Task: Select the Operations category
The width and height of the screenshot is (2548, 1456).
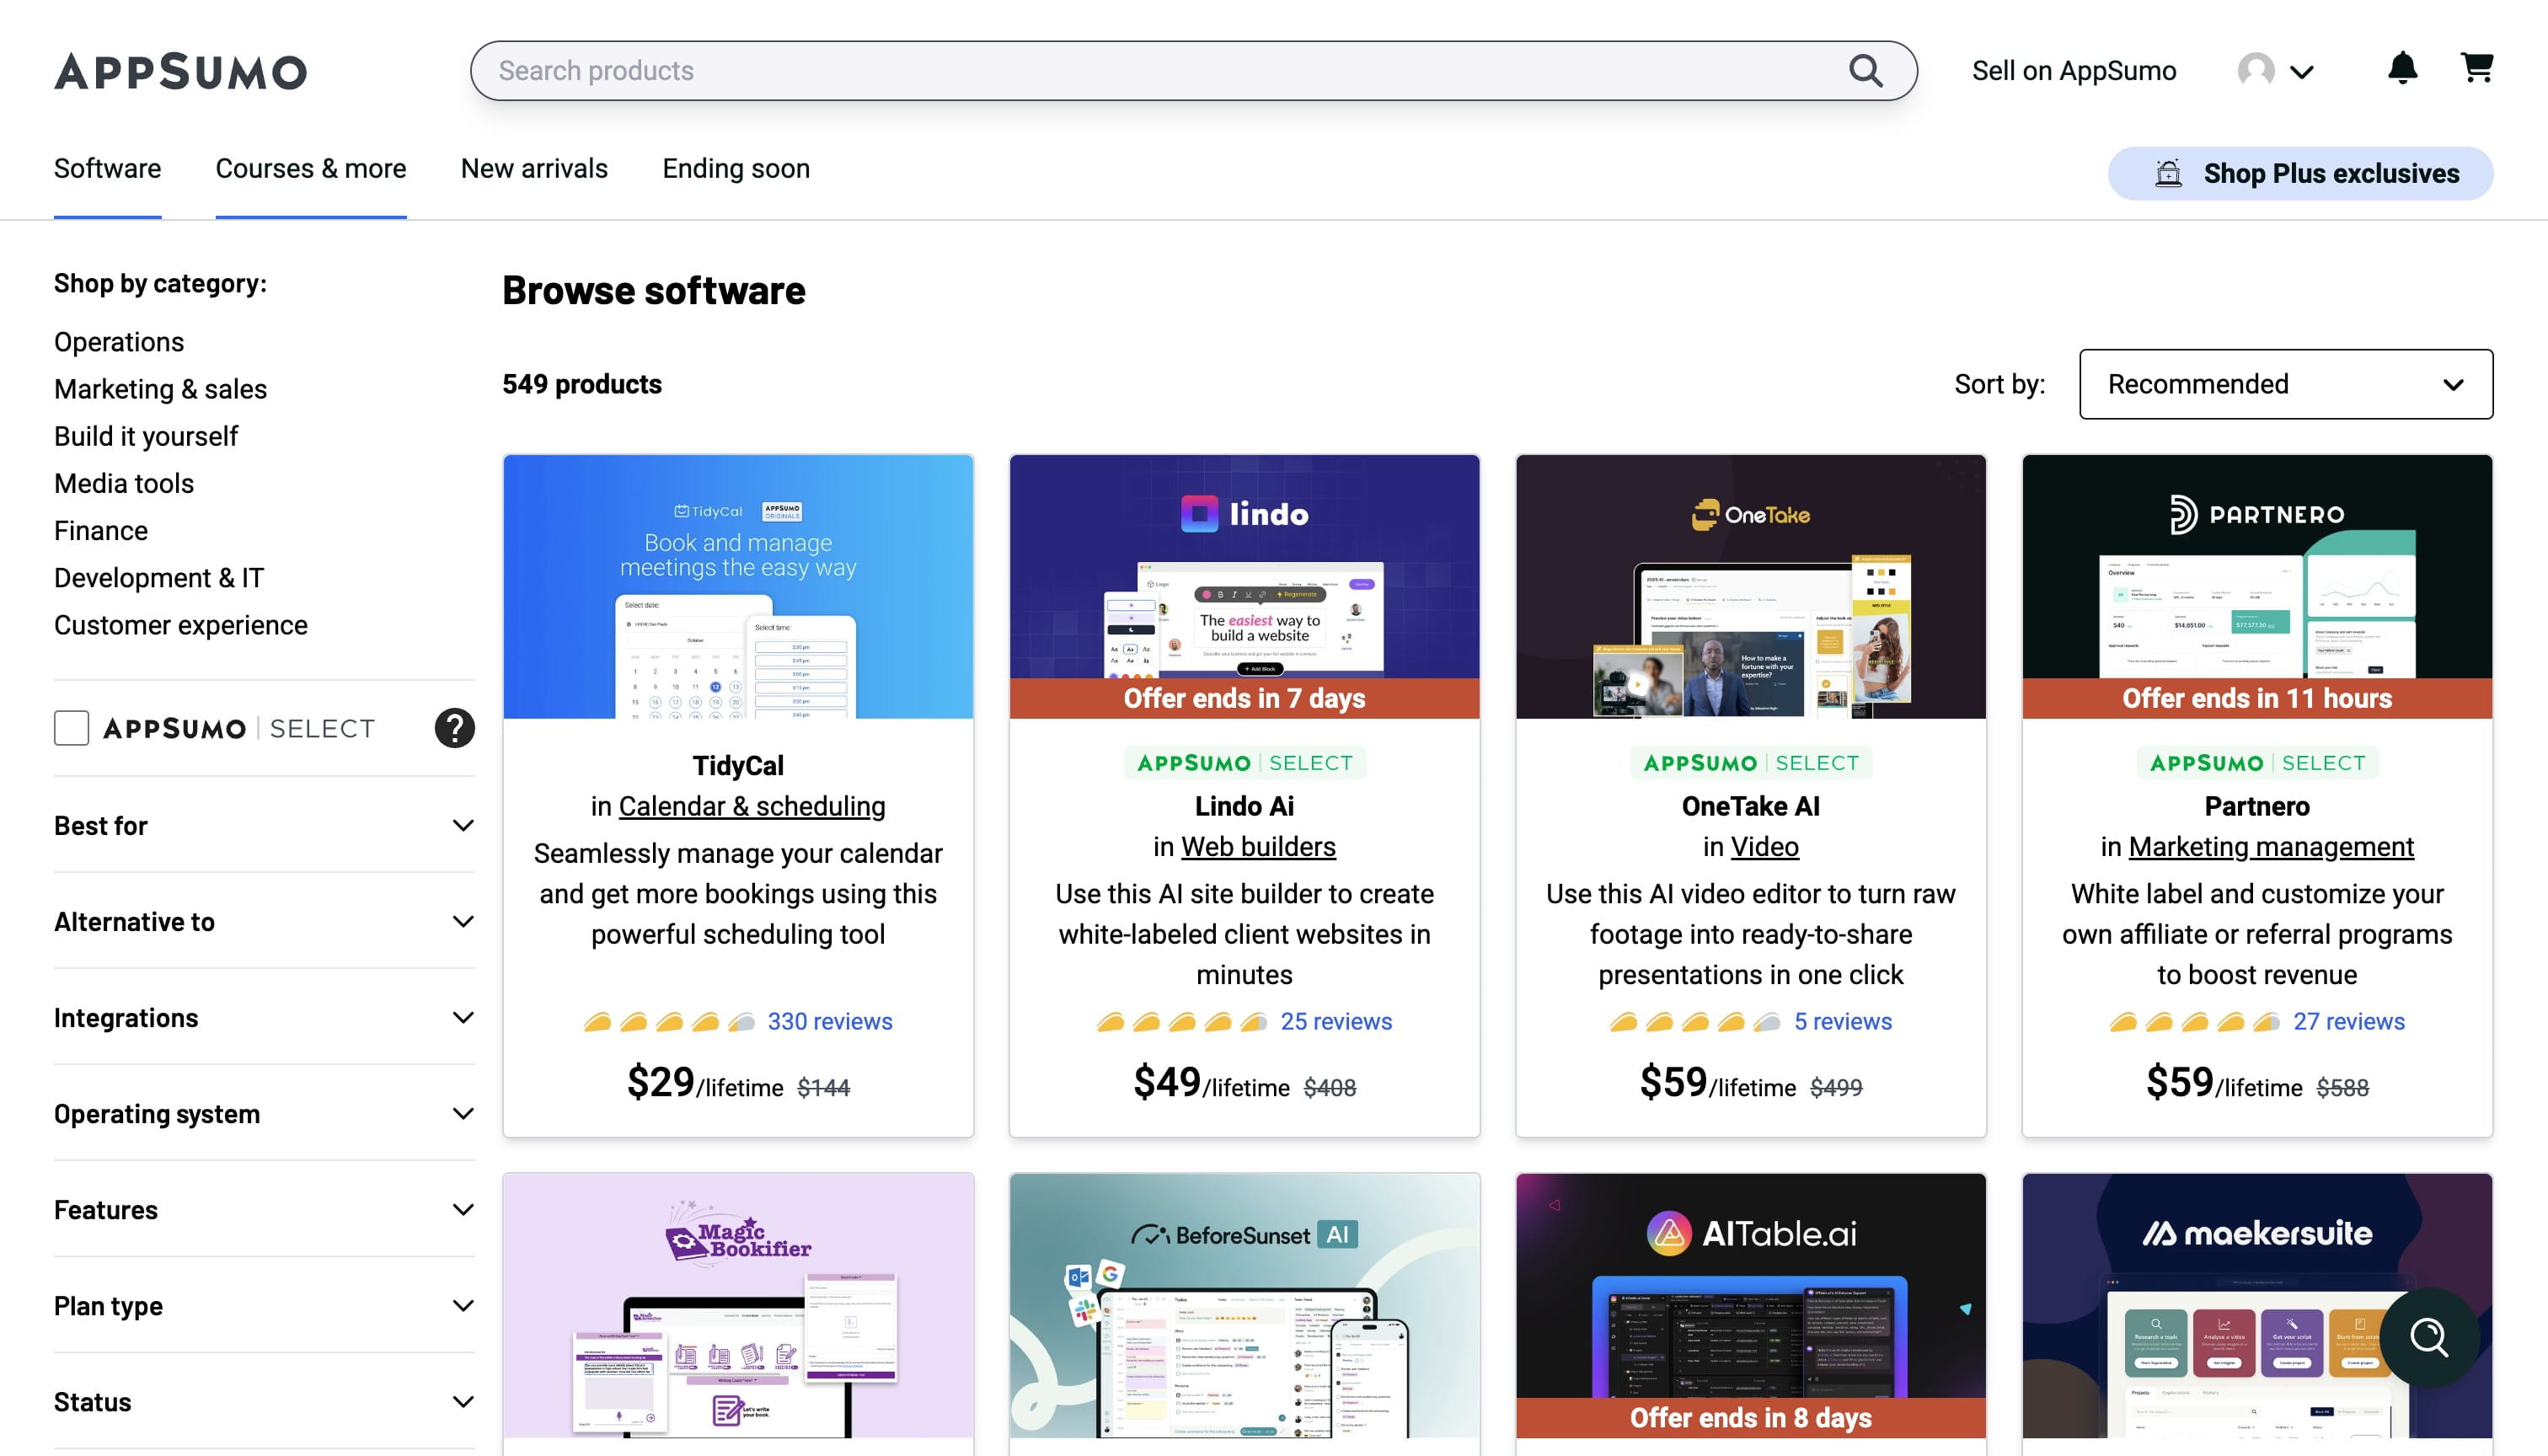Action: (x=119, y=342)
